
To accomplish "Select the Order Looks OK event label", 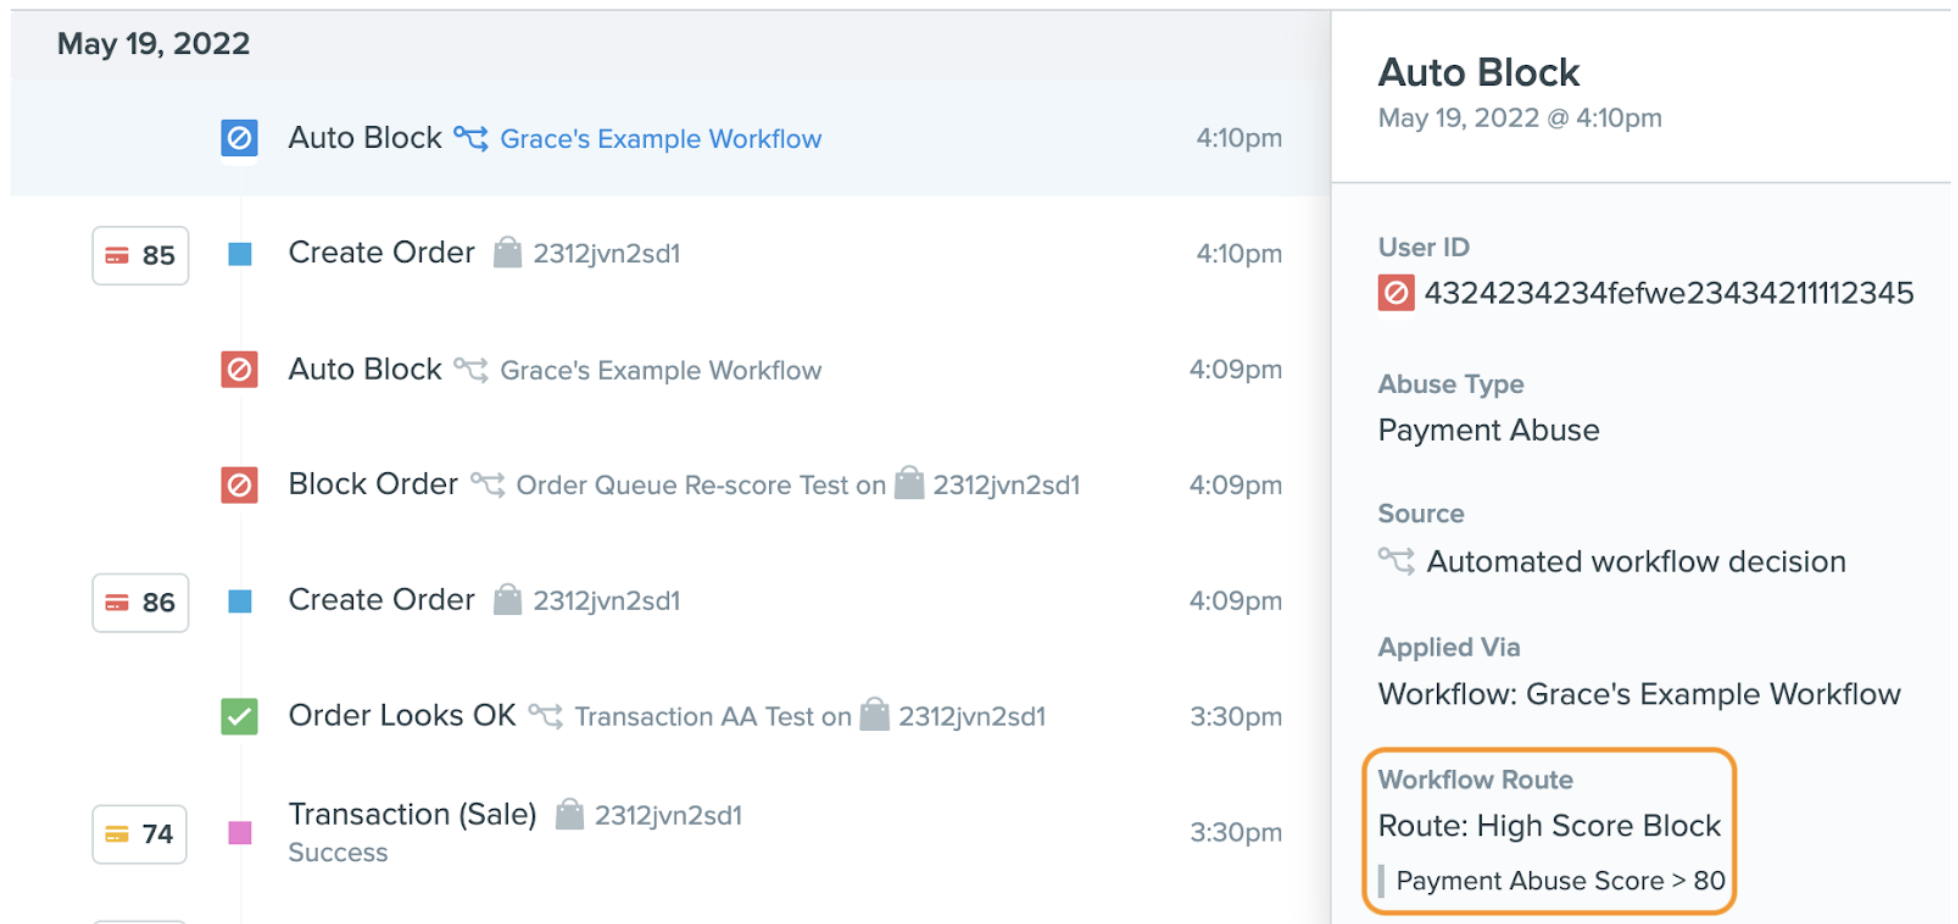I will click(x=402, y=716).
